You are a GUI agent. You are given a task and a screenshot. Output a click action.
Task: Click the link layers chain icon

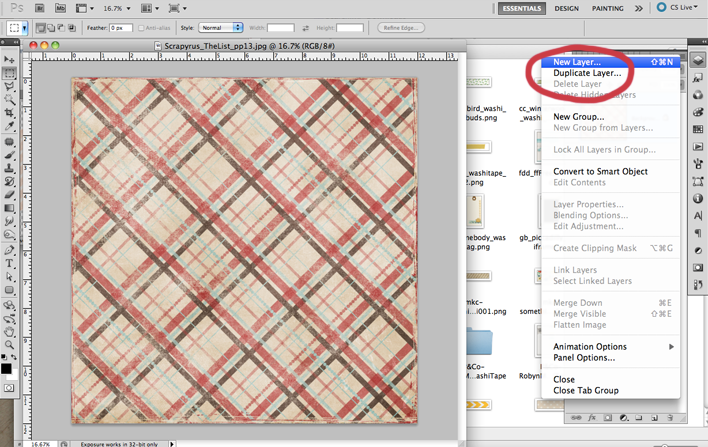coord(576,418)
